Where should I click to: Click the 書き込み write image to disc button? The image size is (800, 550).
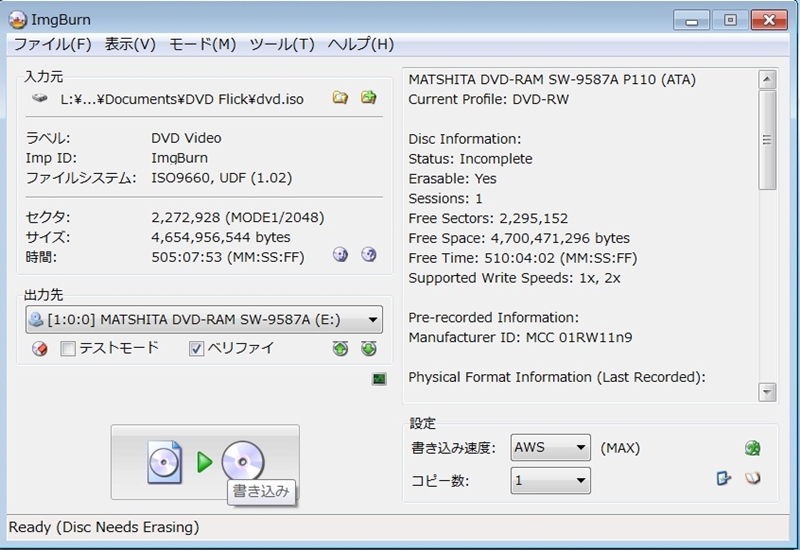(205, 462)
